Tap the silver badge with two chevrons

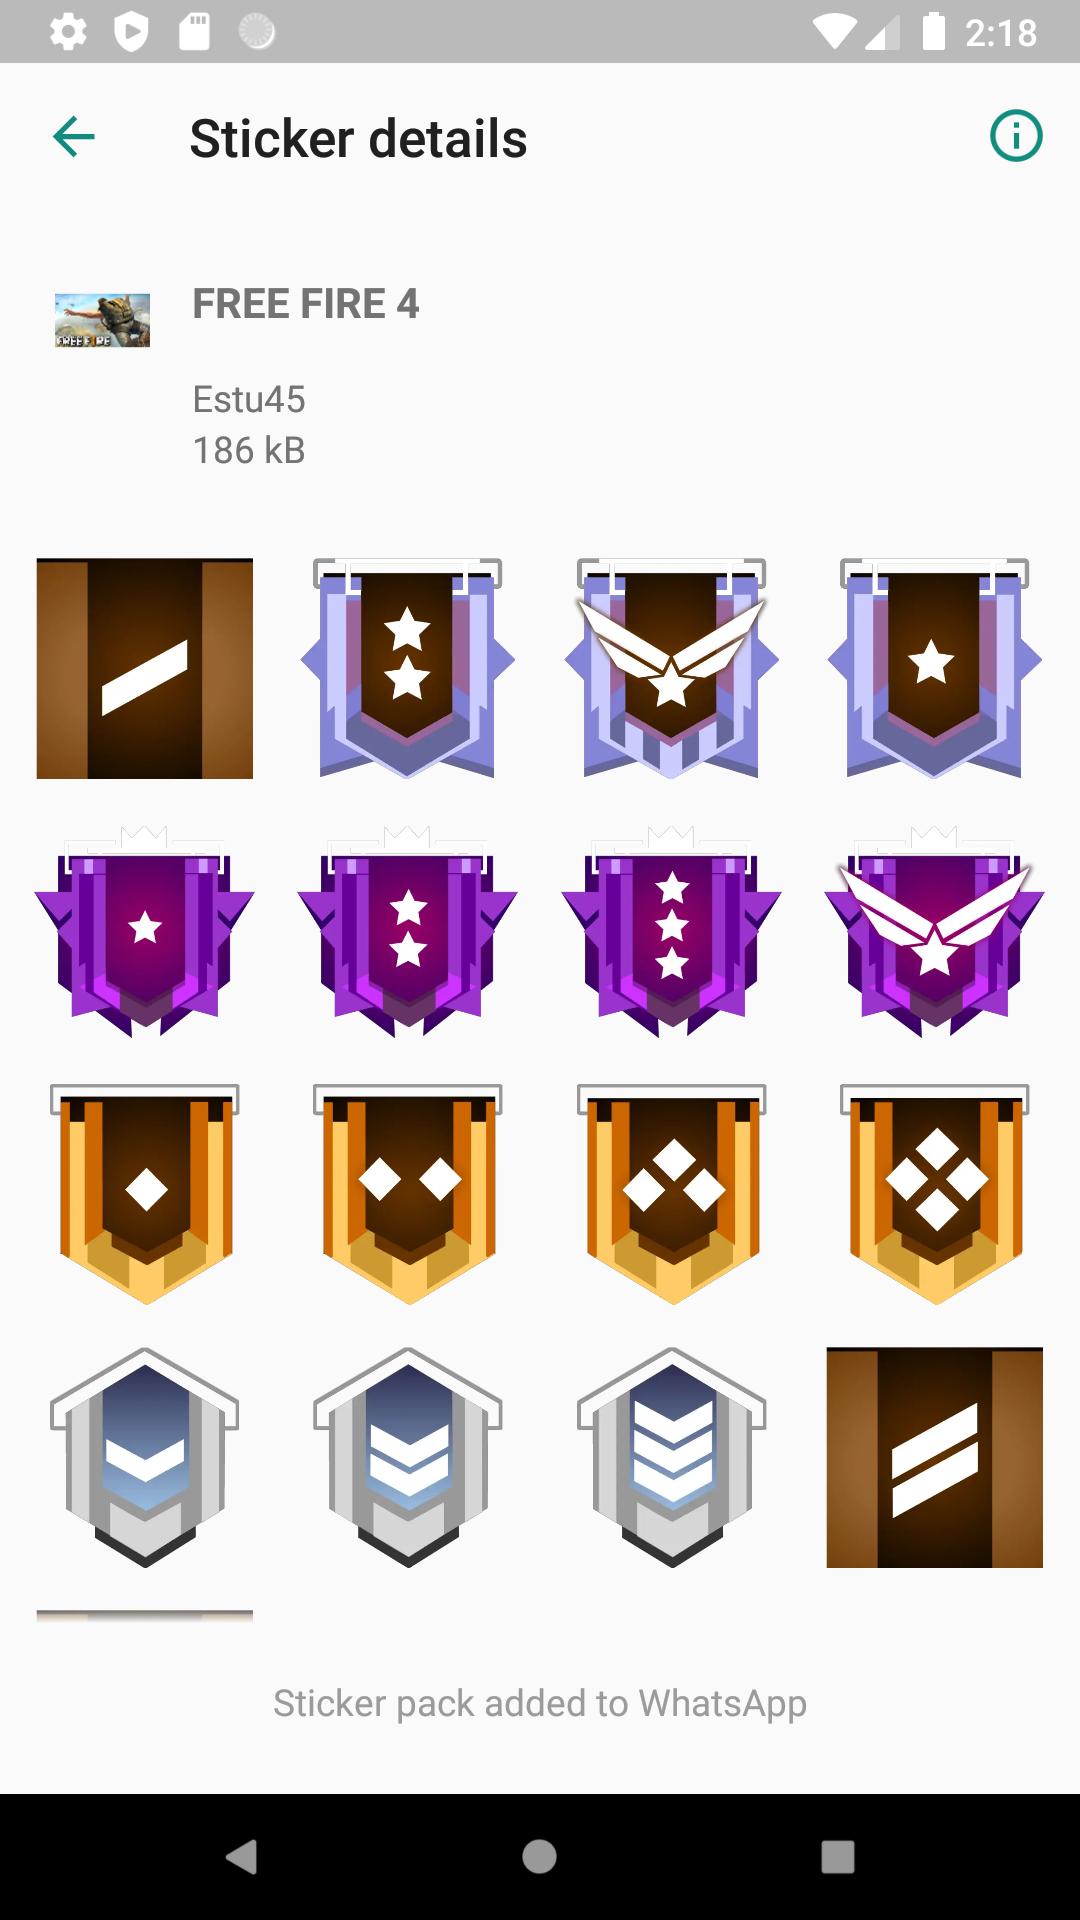click(408, 1457)
